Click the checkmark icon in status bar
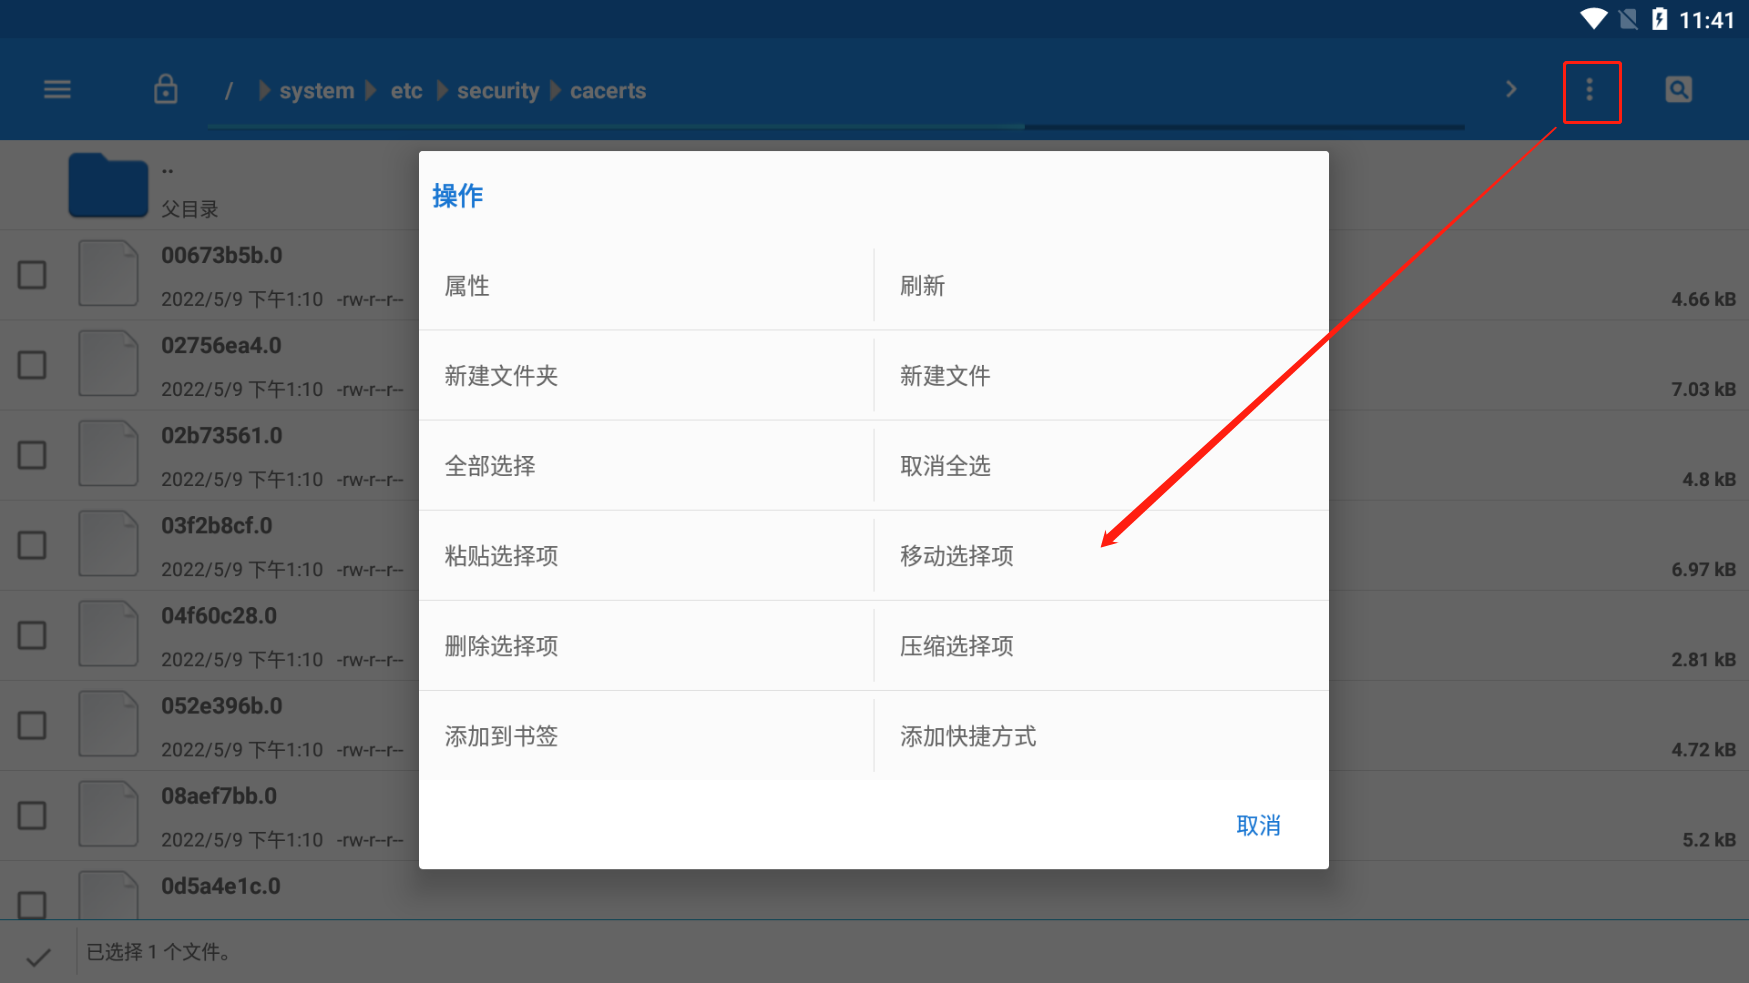The height and width of the screenshot is (983, 1749). point(38,957)
